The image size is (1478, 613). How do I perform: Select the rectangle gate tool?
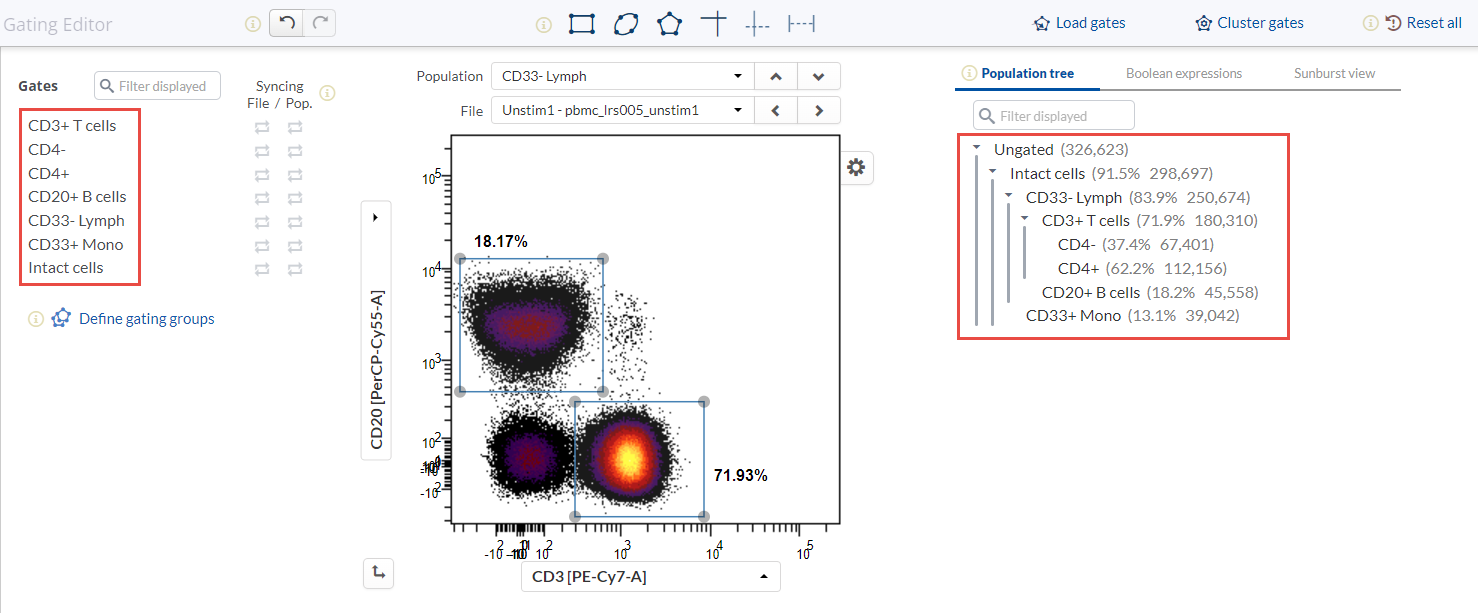580,24
